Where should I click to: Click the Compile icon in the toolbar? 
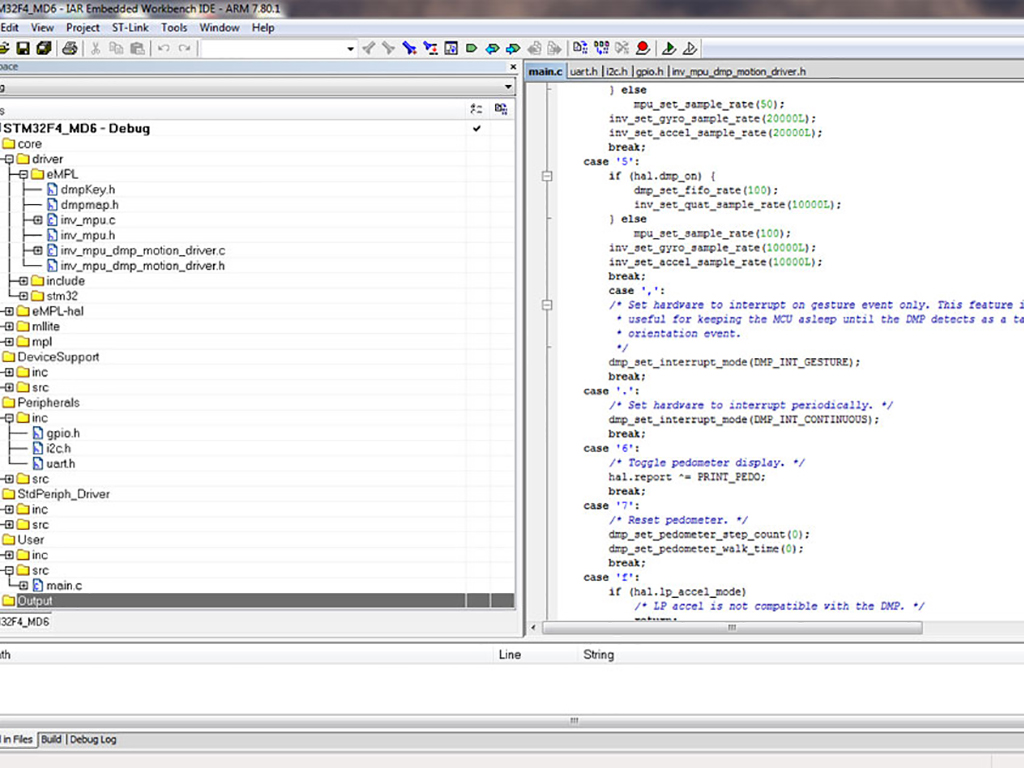579,48
